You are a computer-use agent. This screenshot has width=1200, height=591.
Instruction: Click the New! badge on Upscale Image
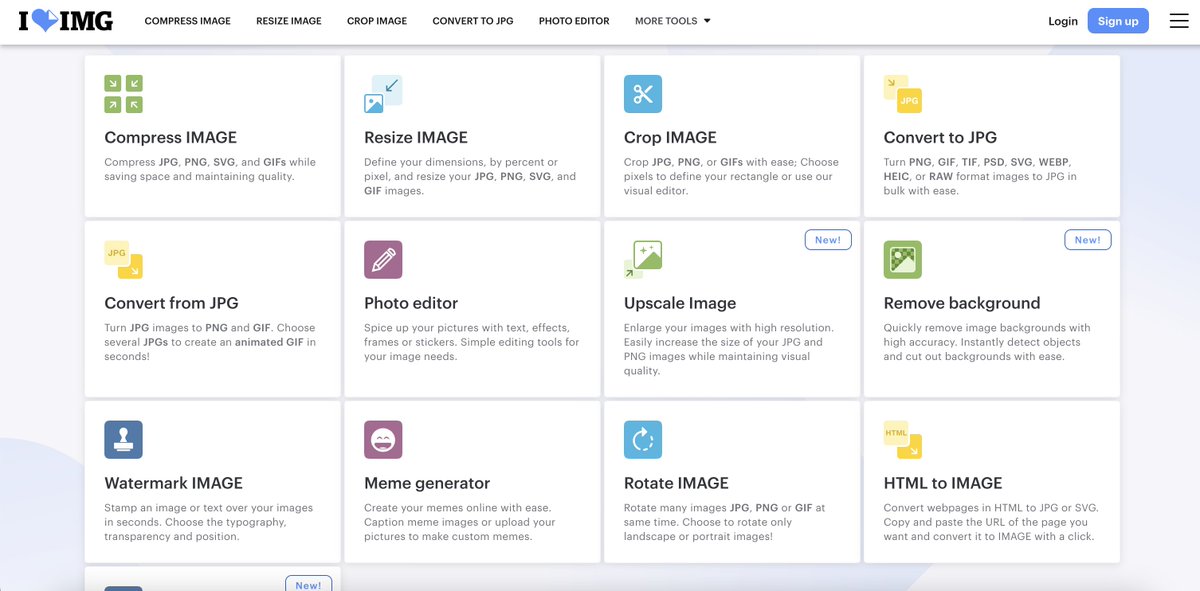pyautogui.click(x=828, y=239)
